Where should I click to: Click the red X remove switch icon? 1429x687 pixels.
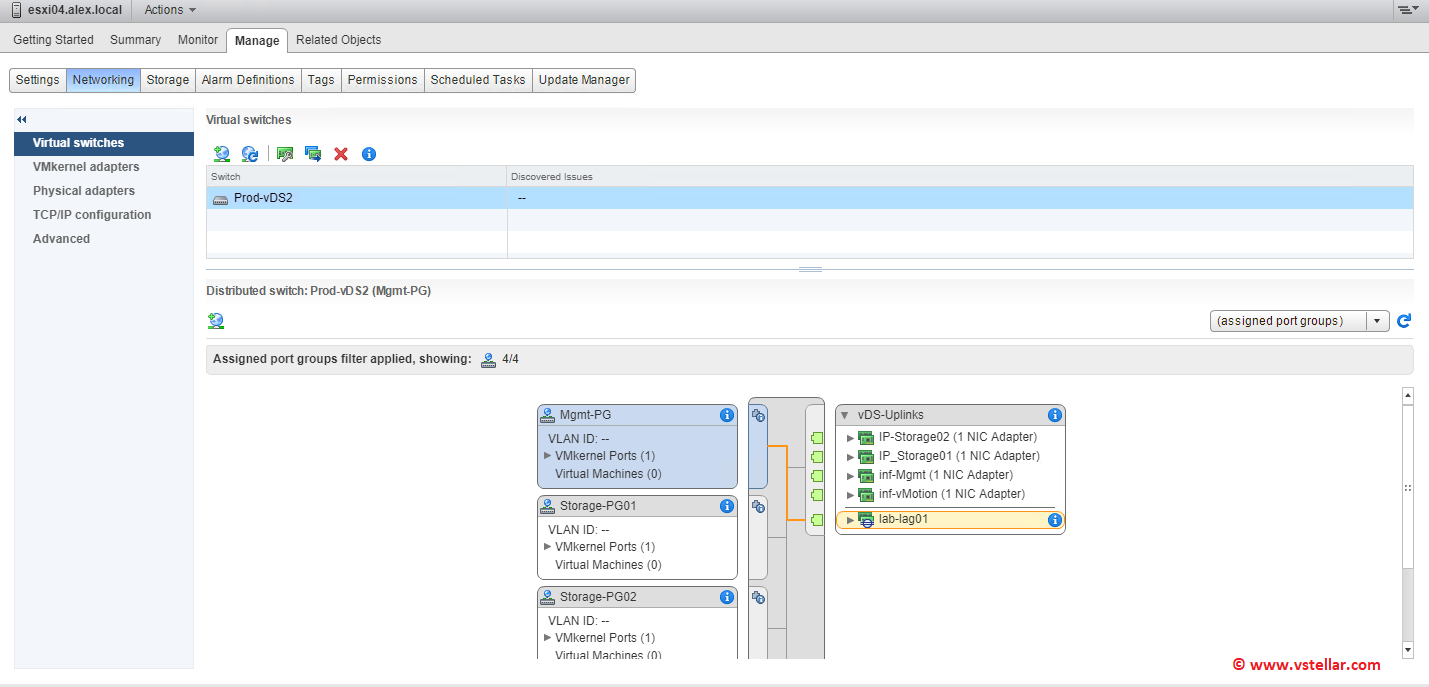click(341, 154)
